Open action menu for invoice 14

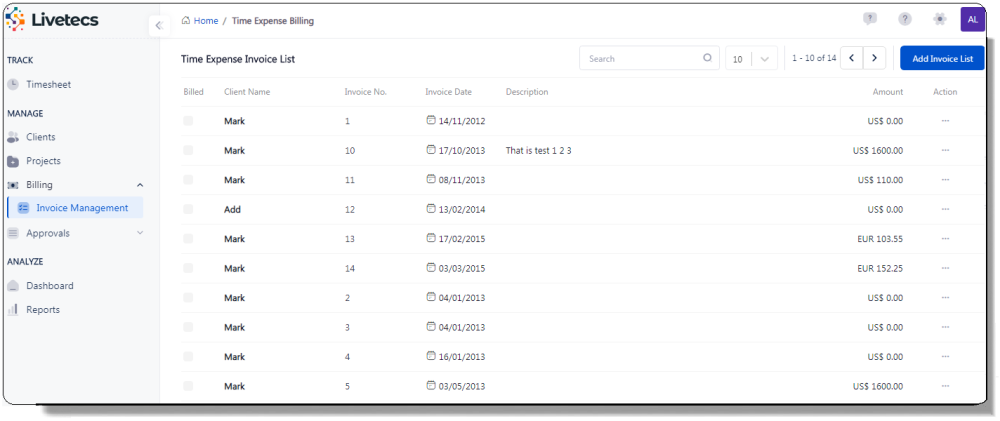[945, 269]
